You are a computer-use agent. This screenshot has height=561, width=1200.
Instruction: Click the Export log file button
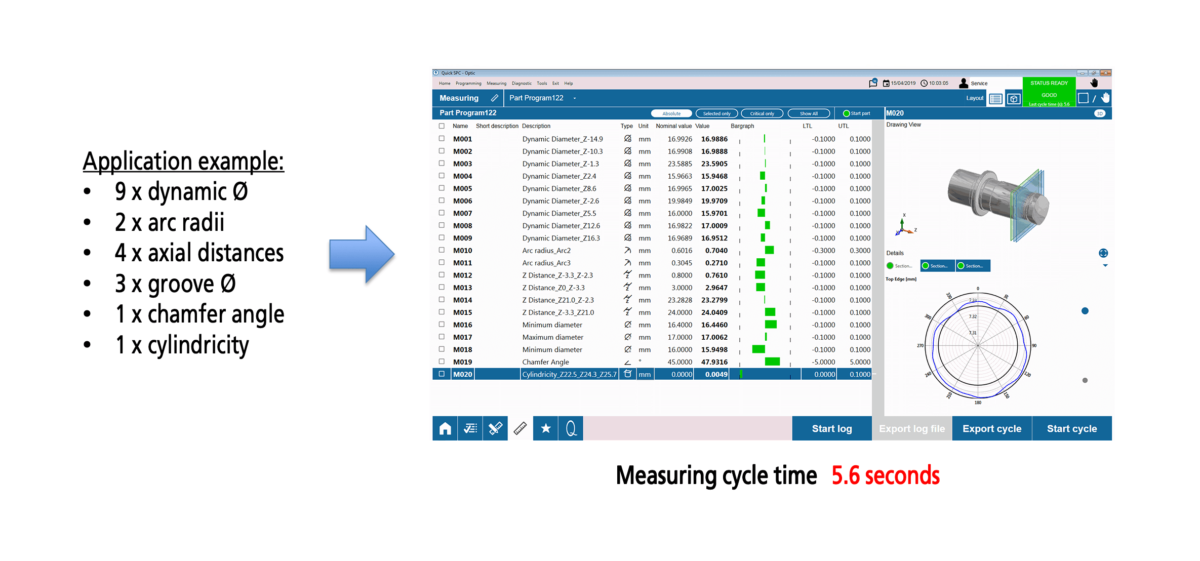pyautogui.click(x=911, y=428)
